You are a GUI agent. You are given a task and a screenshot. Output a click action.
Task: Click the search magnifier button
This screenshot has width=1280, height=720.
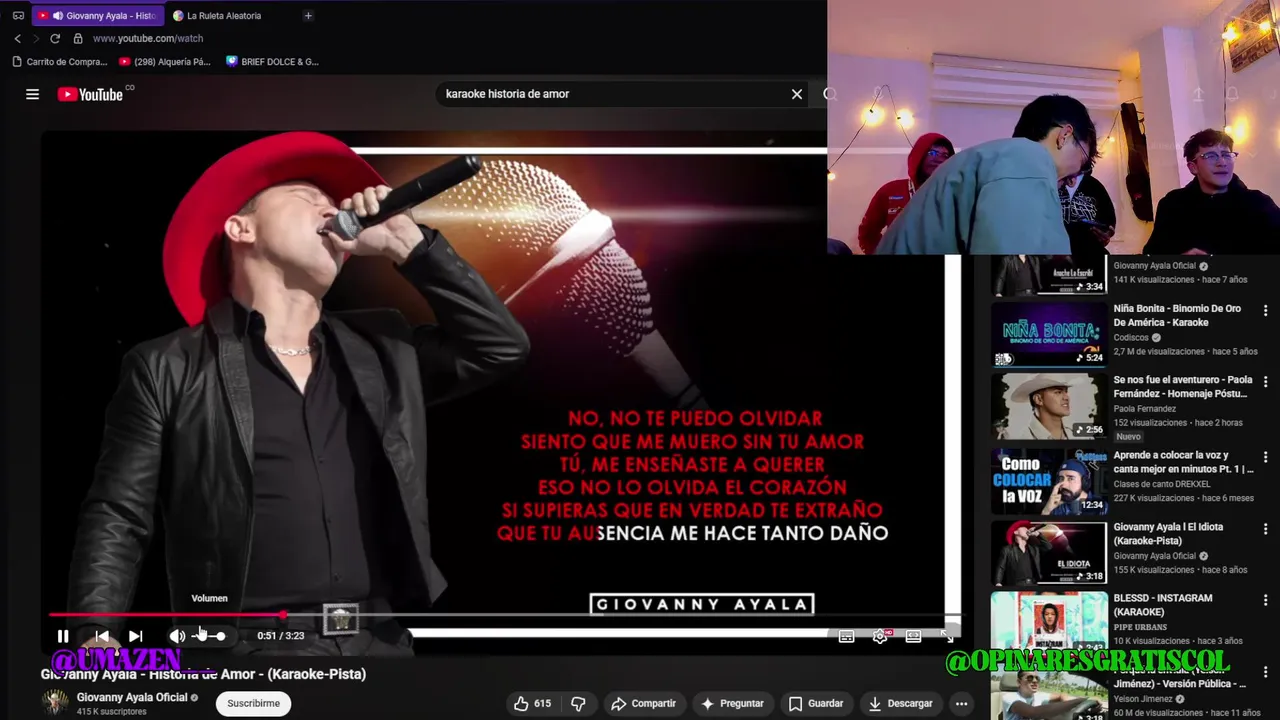click(x=830, y=94)
